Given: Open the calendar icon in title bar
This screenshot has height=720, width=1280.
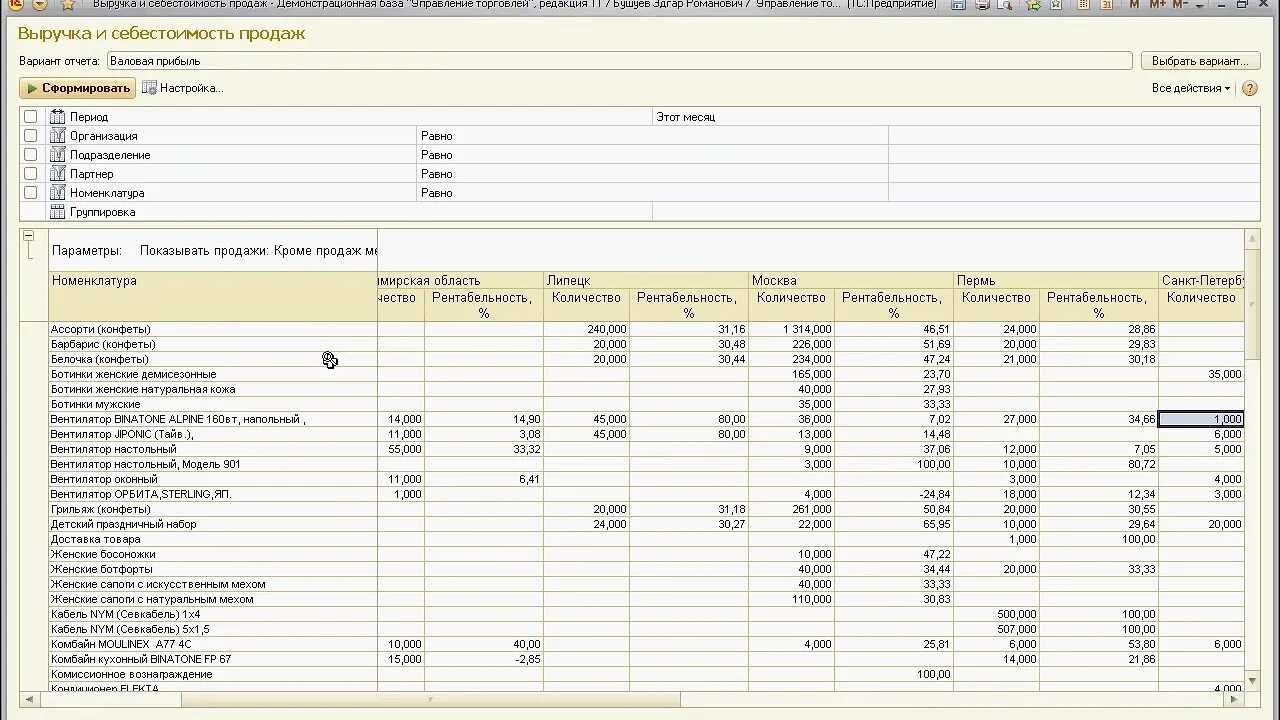Looking at the screenshot, I should pyautogui.click(x=1105, y=5).
